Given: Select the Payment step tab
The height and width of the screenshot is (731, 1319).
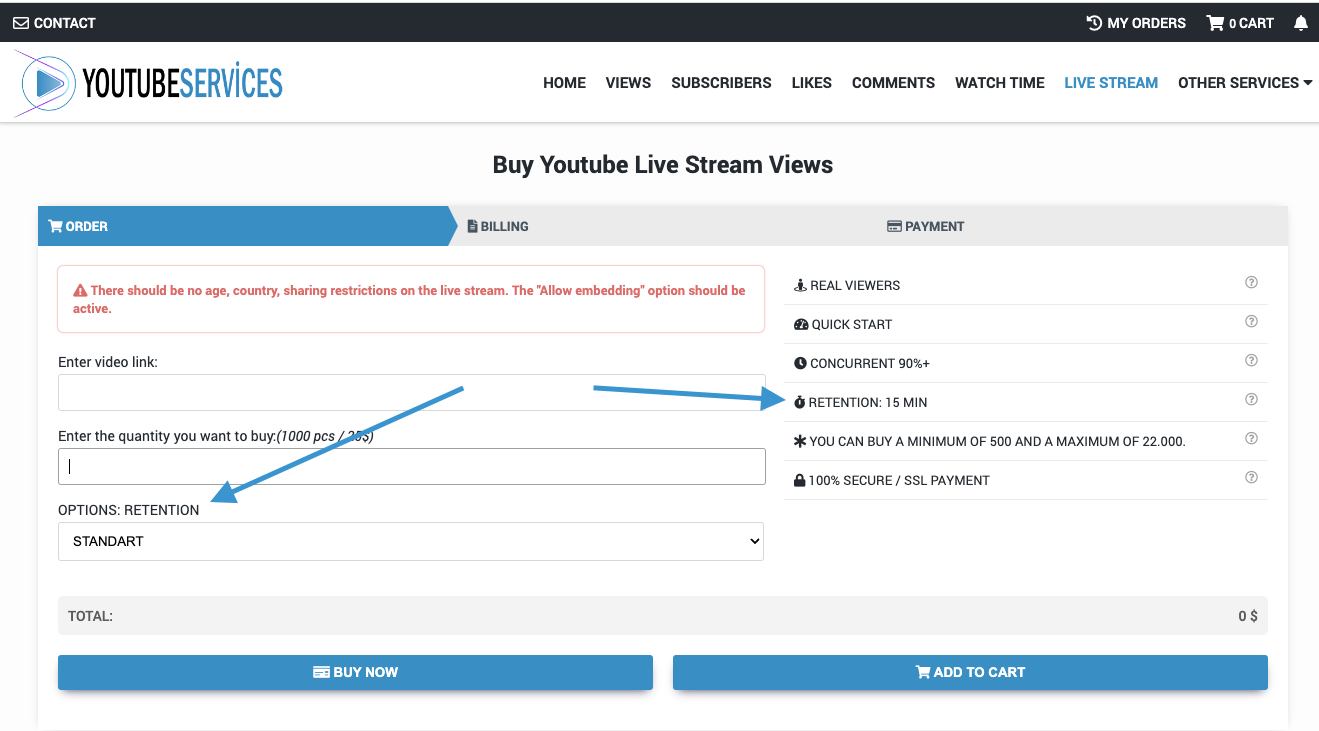Looking at the screenshot, I should click(x=925, y=226).
